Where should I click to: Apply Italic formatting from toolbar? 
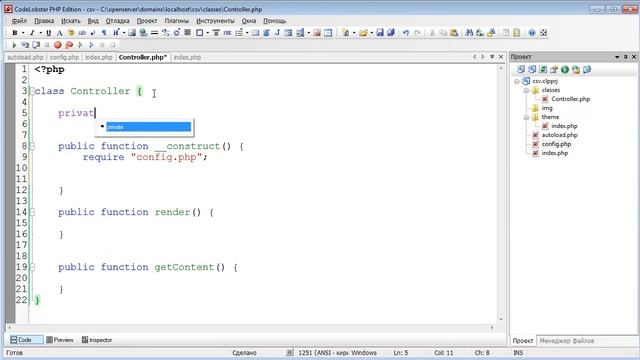tap(32, 33)
